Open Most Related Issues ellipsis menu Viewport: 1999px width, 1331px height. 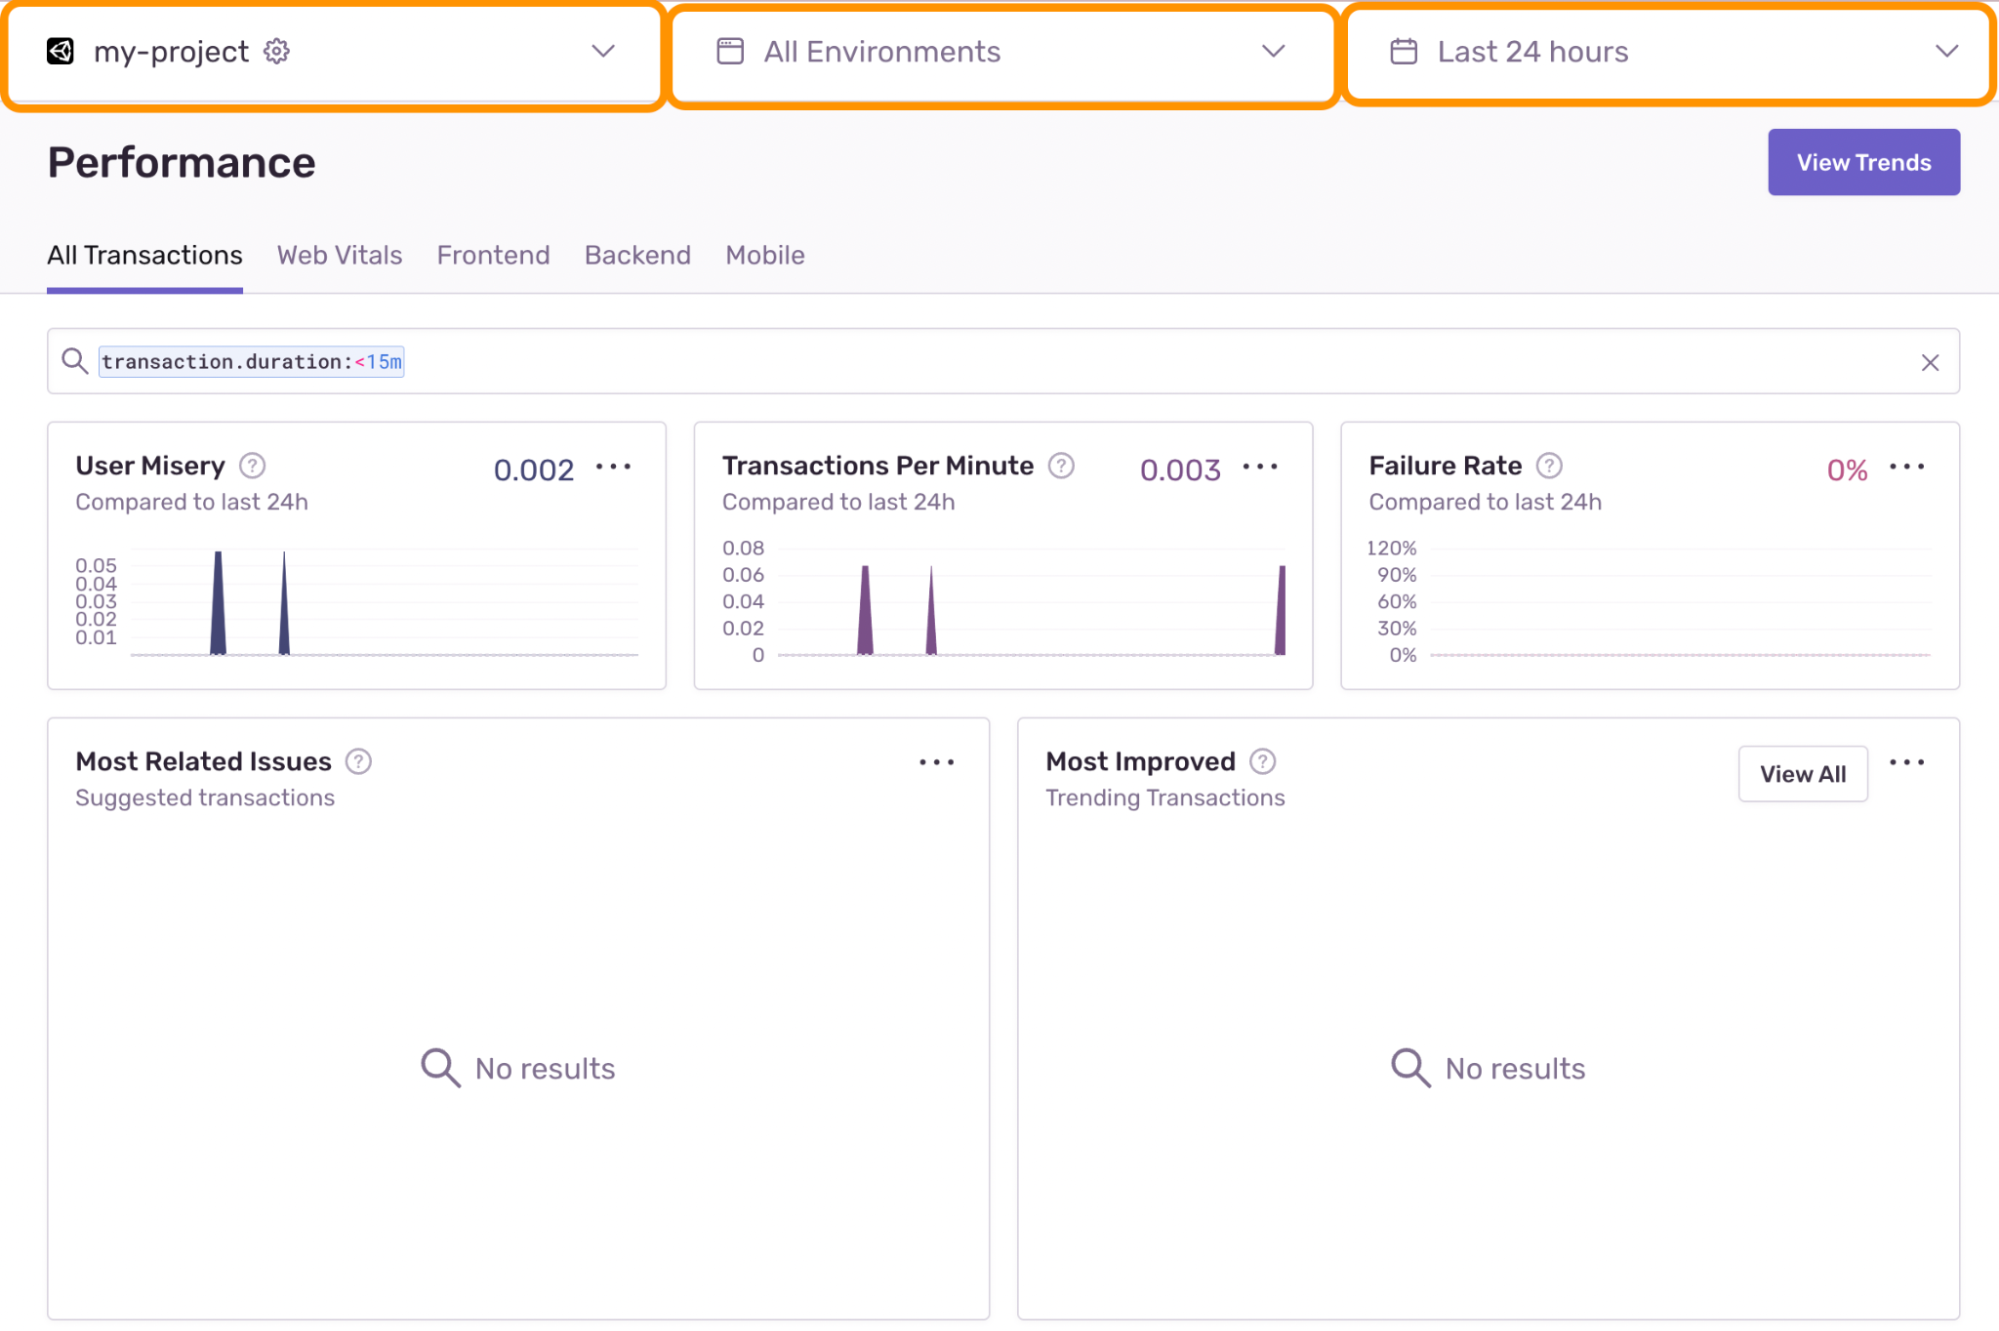936,763
